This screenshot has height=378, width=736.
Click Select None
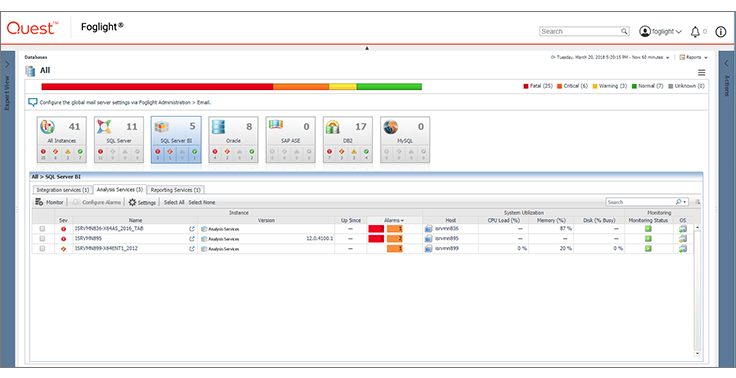[x=202, y=202]
